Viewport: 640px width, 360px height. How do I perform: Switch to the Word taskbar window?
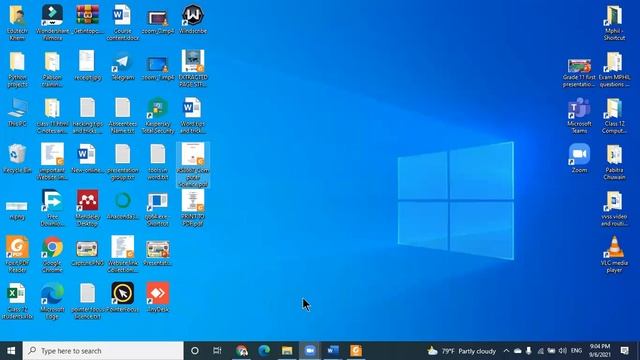333,351
